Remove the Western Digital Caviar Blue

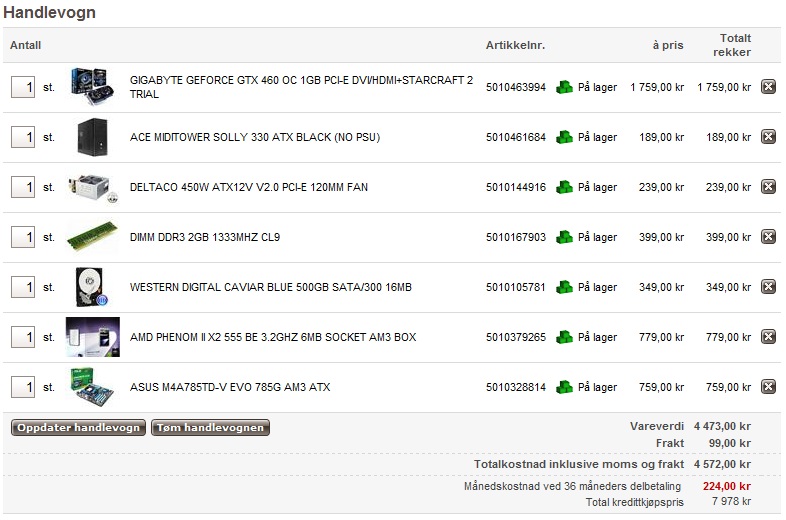768,286
